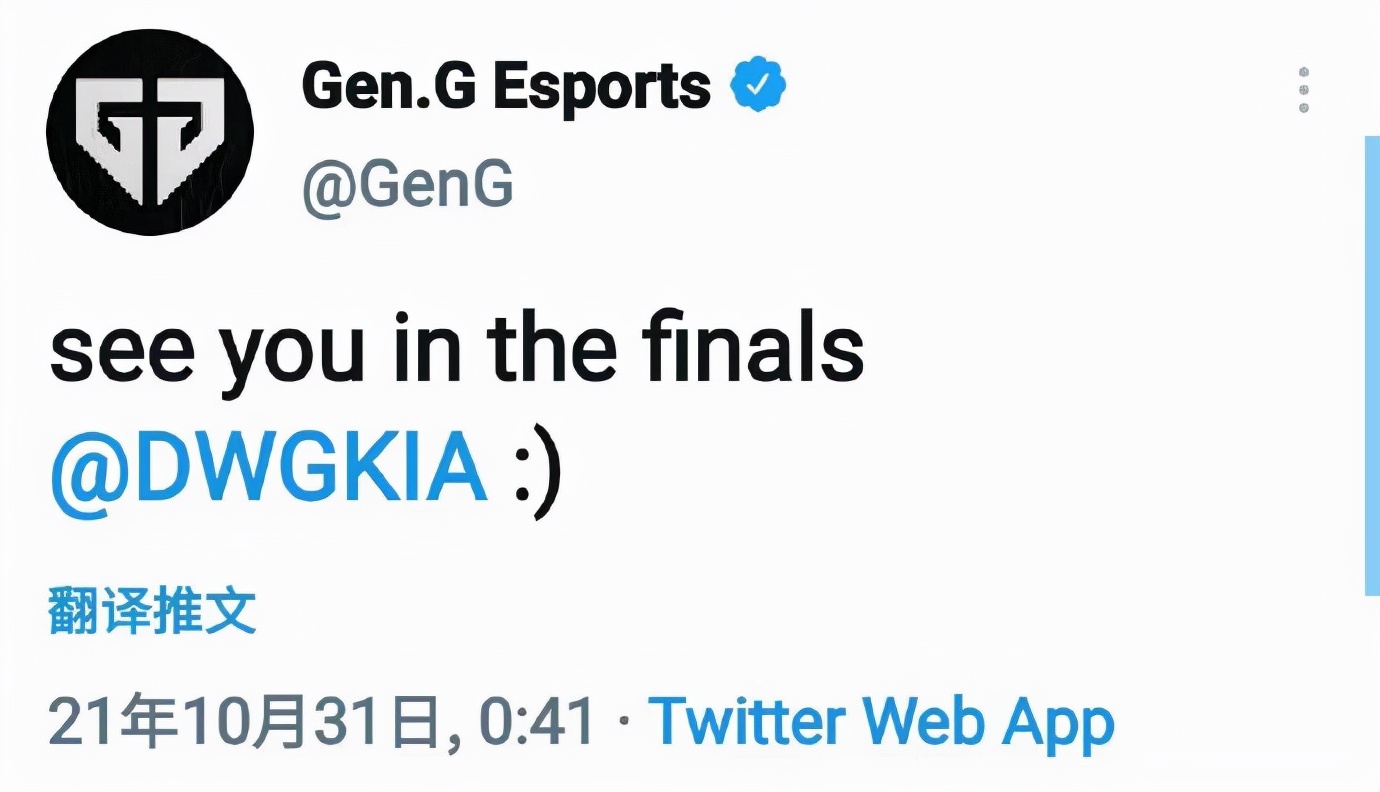1380x792 pixels.
Task: Click the verified checkmark badge next to Gen.G Esports
Action: pyautogui.click(x=759, y=84)
